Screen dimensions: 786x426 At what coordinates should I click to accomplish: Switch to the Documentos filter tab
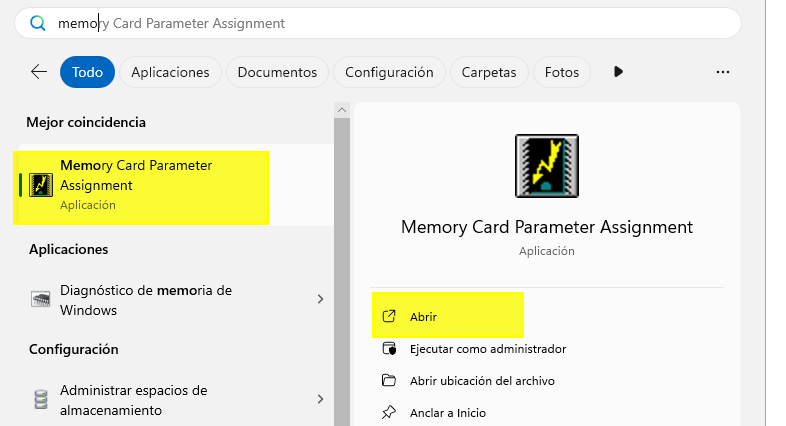(x=277, y=72)
